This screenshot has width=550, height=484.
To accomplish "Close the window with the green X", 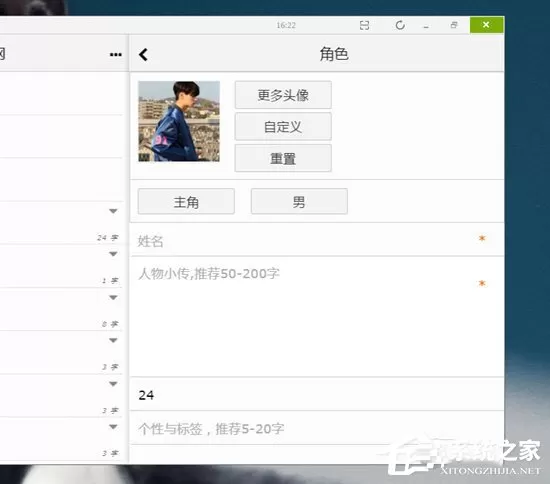I will pos(486,25).
